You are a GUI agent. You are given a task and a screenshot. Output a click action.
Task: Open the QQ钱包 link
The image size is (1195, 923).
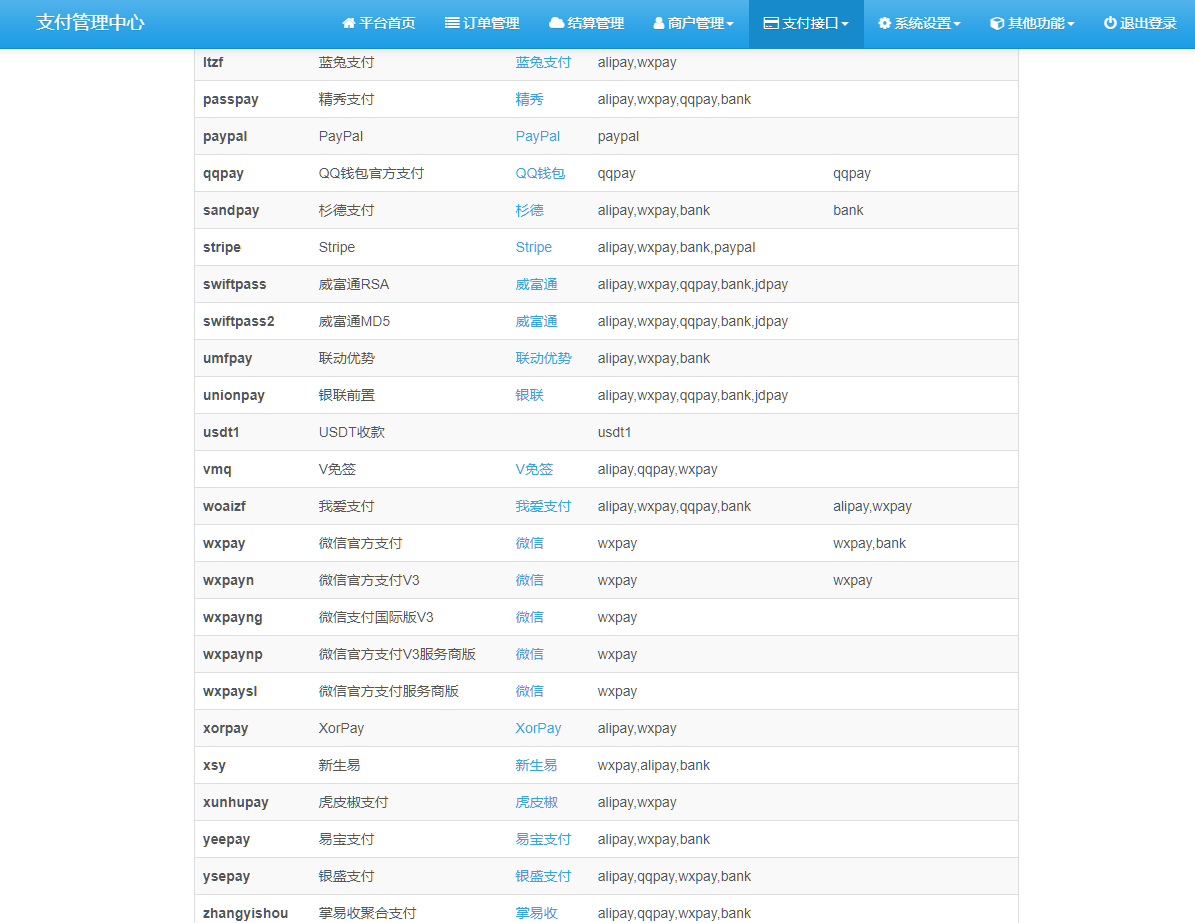coord(540,173)
